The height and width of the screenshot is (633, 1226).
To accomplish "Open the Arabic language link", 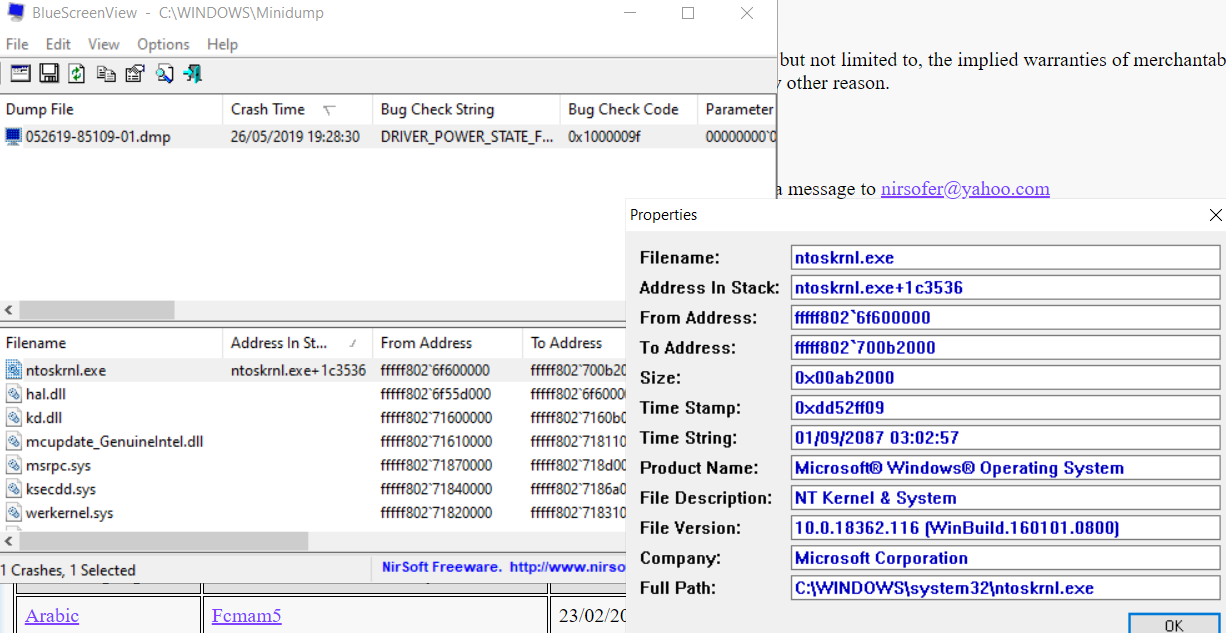I will [52, 616].
